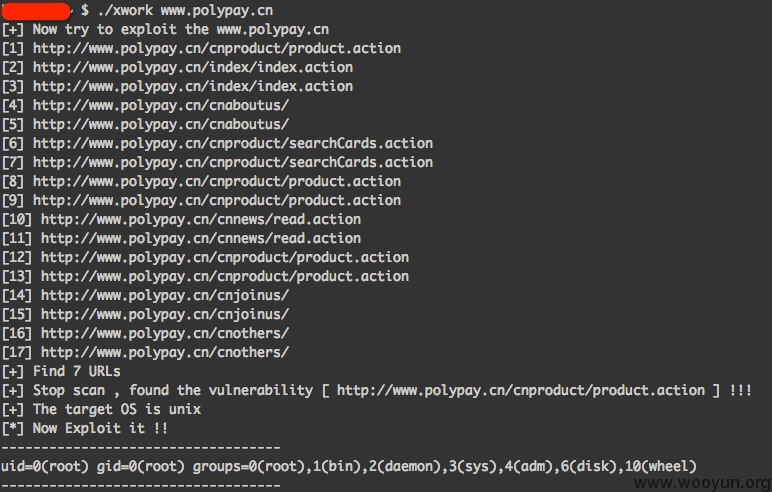Click the www.wooyun.org watermark
This screenshot has width=772, height=492.
703,483
